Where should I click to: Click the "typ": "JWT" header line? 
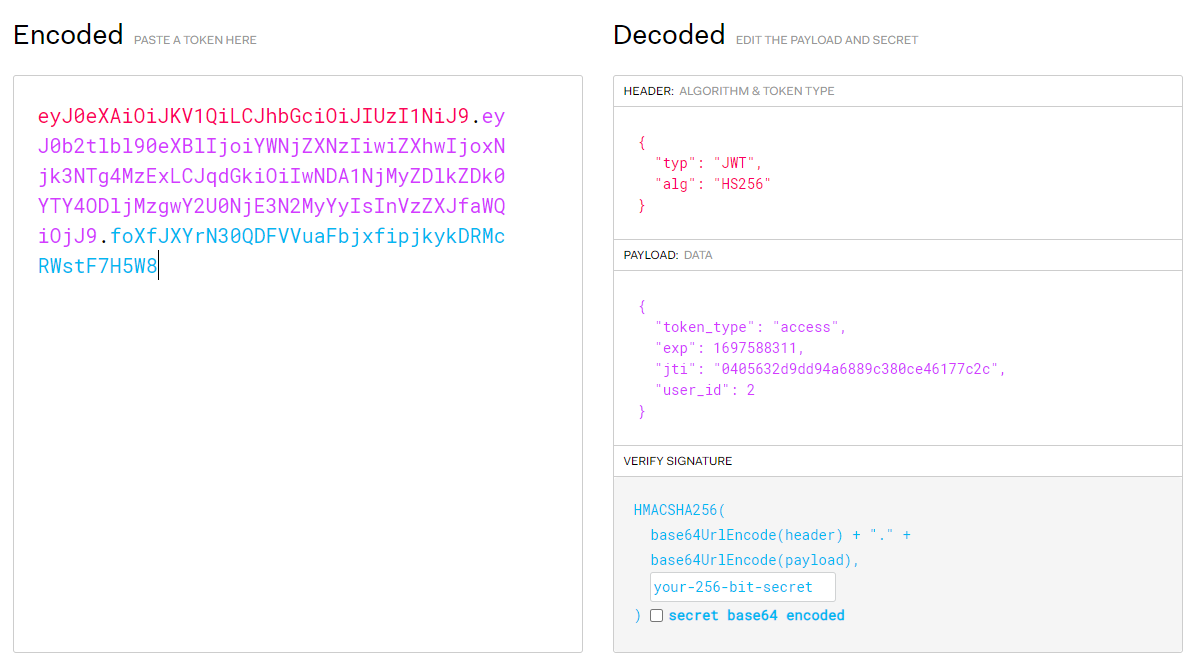pos(709,162)
